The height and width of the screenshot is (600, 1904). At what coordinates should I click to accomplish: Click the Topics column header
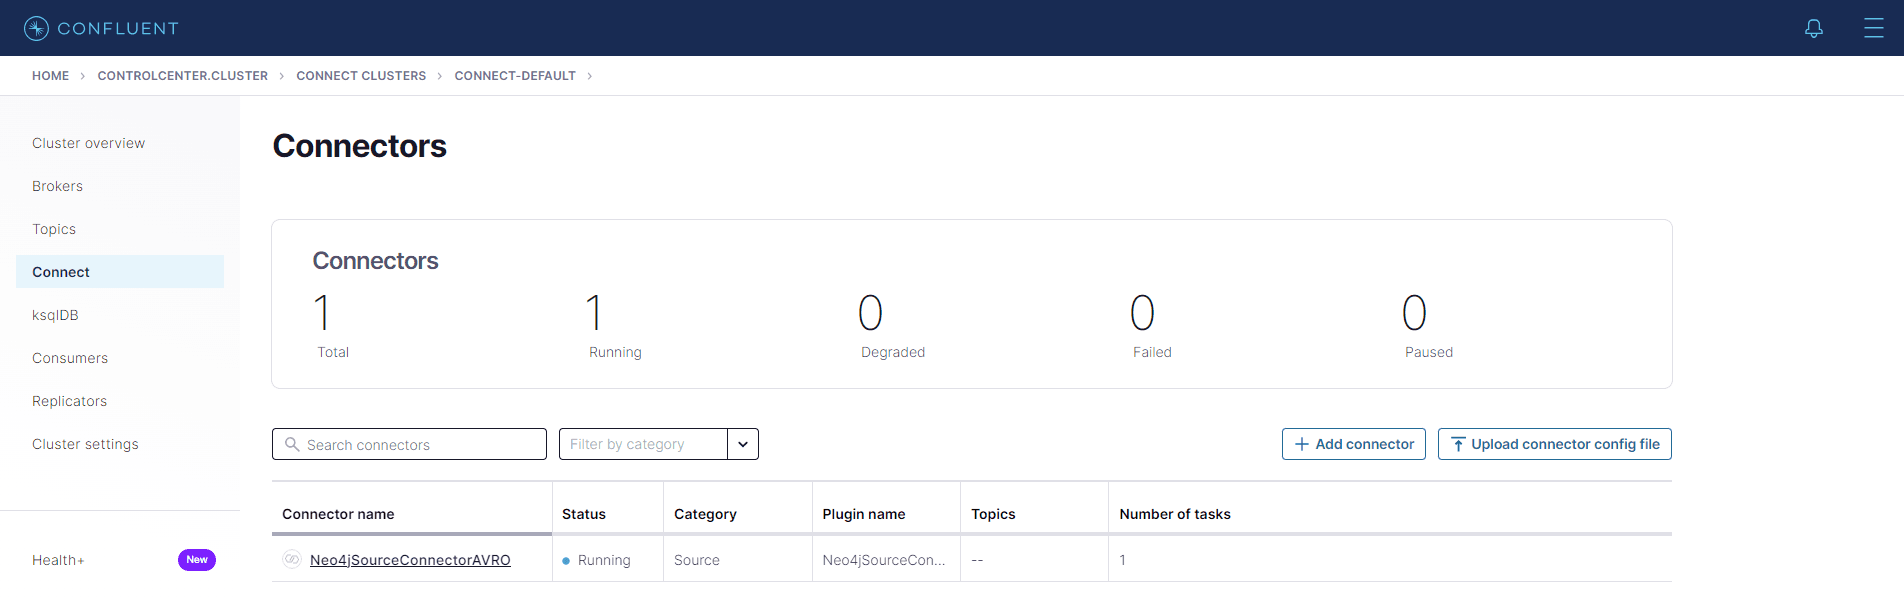point(993,514)
